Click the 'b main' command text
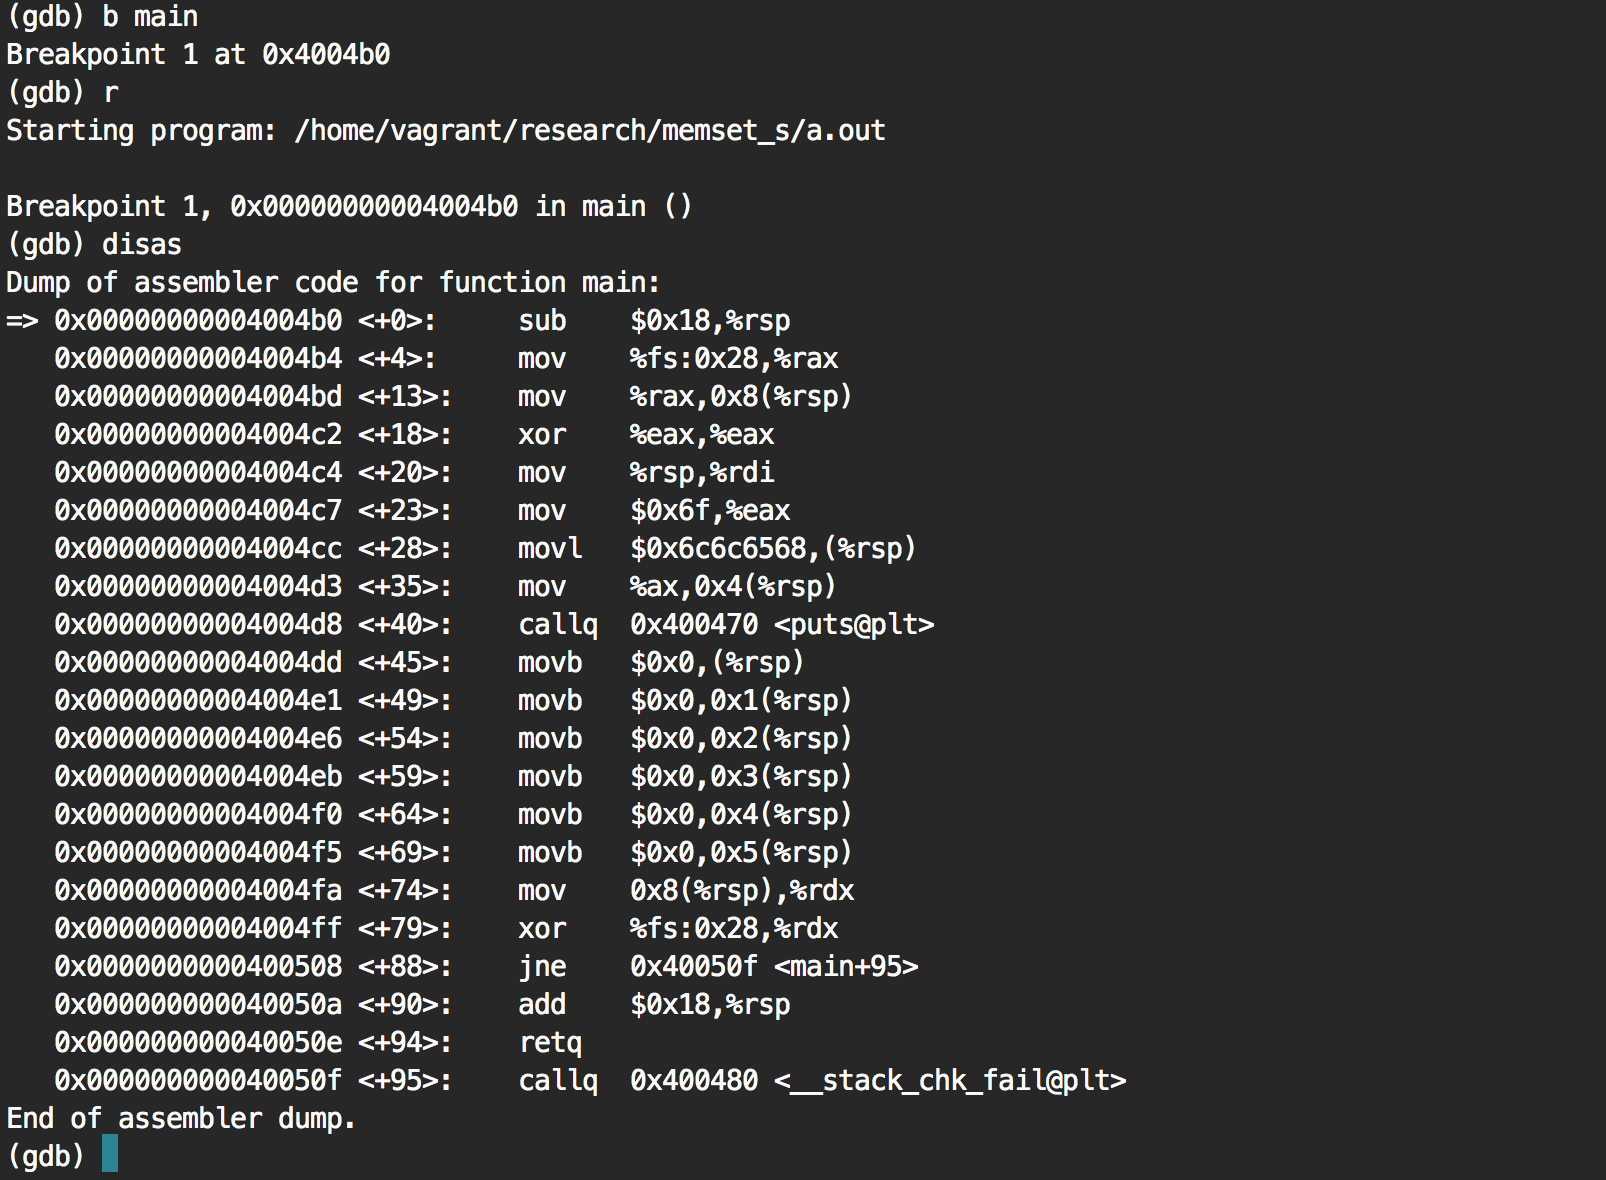1606x1180 pixels. click(x=150, y=17)
